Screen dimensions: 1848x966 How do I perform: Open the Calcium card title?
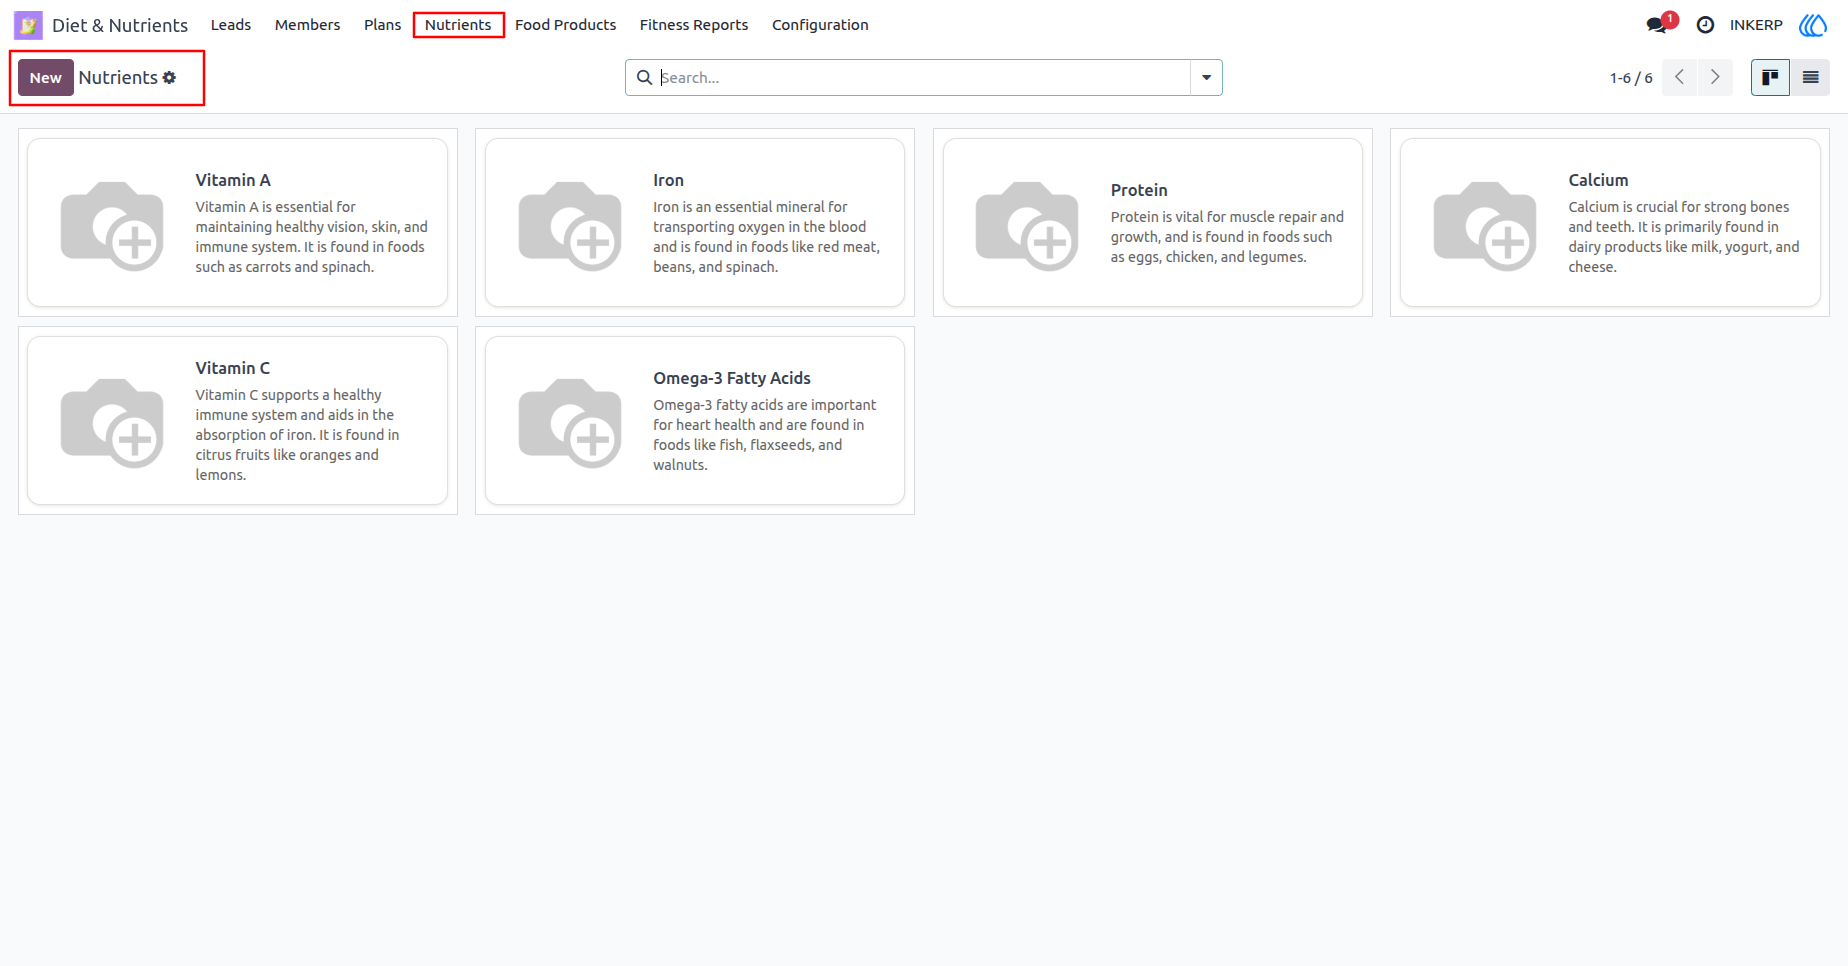point(1598,180)
